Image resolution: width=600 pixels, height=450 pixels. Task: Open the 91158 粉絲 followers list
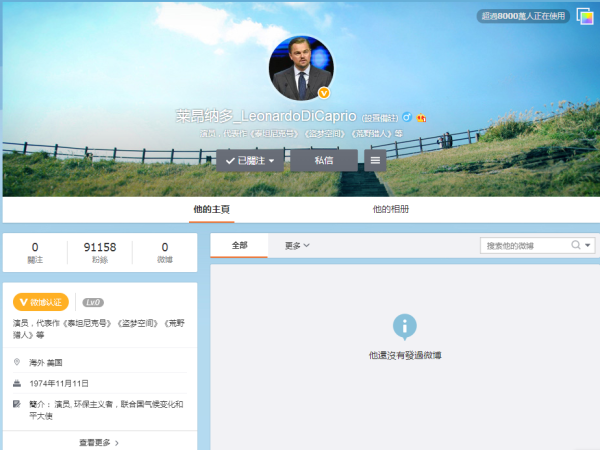(99, 252)
